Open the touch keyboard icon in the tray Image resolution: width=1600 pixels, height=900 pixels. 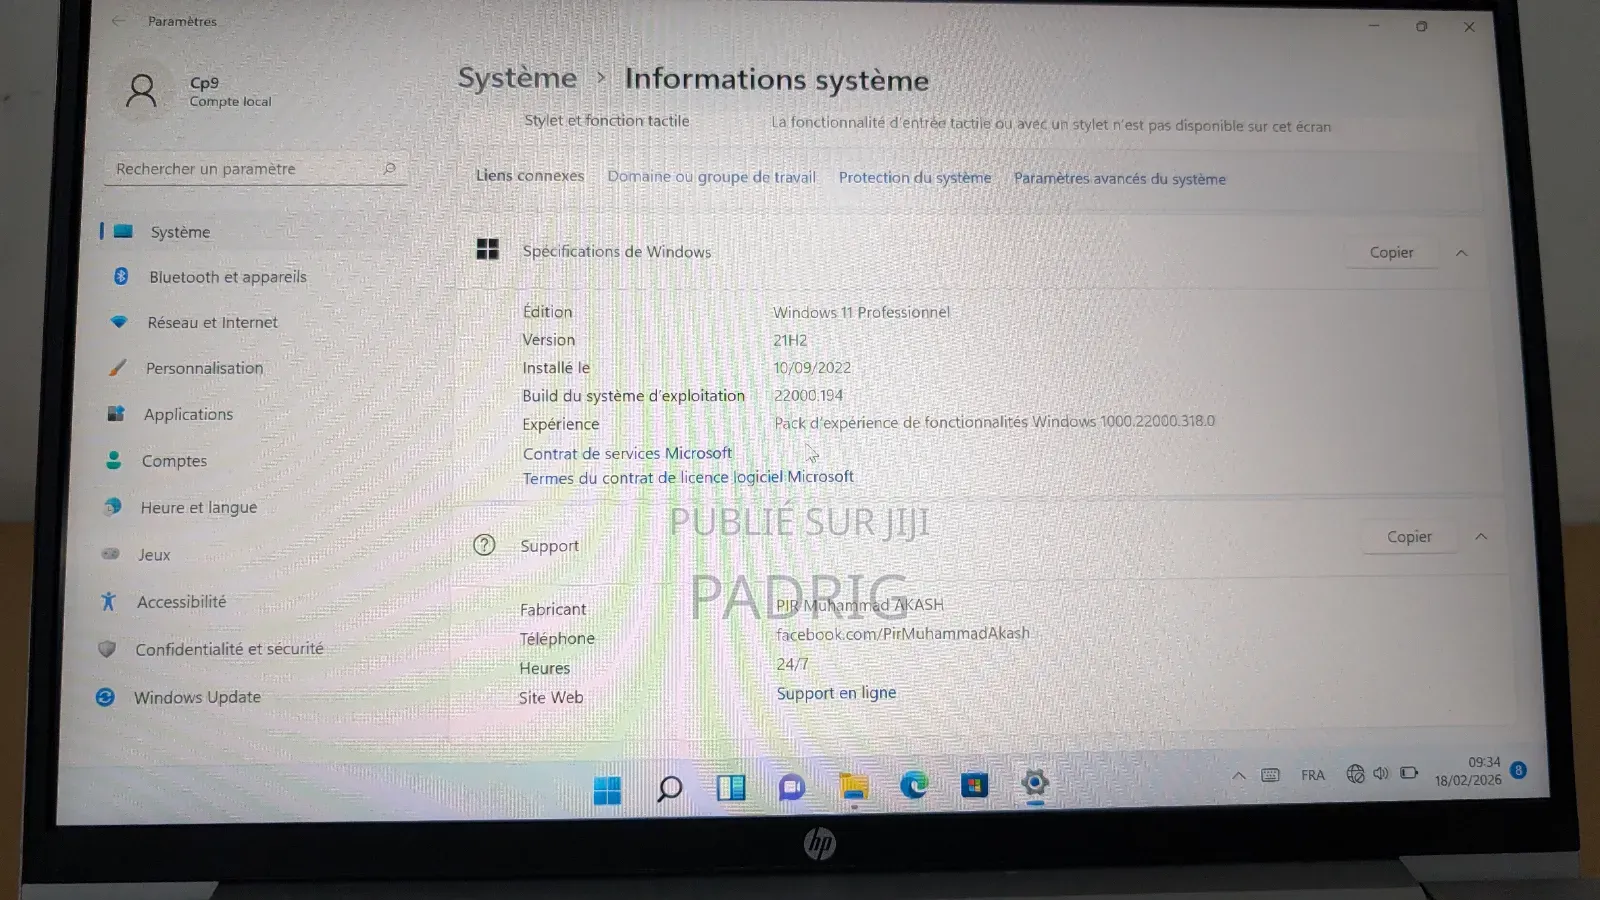coord(1269,774)
